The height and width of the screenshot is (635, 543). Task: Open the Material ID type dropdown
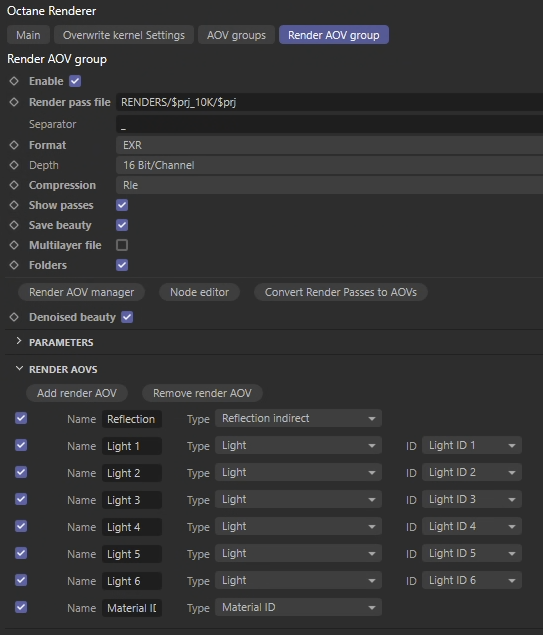[298, 607]
